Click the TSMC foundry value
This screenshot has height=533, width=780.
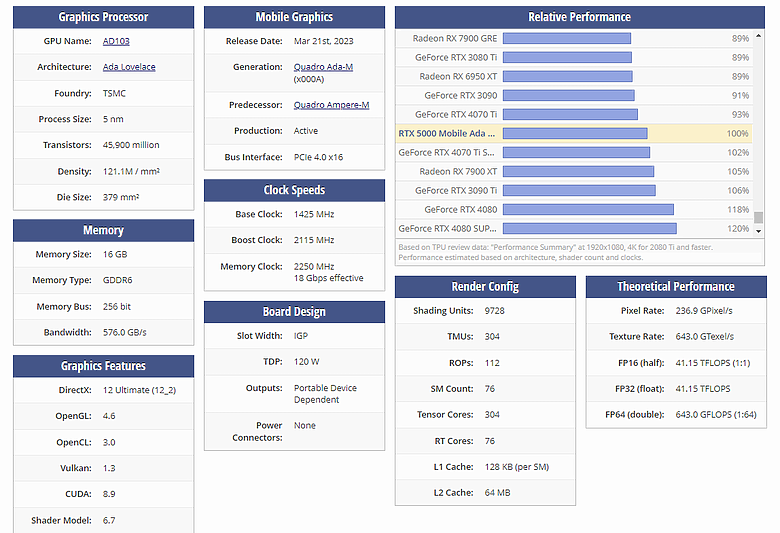coord(114,94)
